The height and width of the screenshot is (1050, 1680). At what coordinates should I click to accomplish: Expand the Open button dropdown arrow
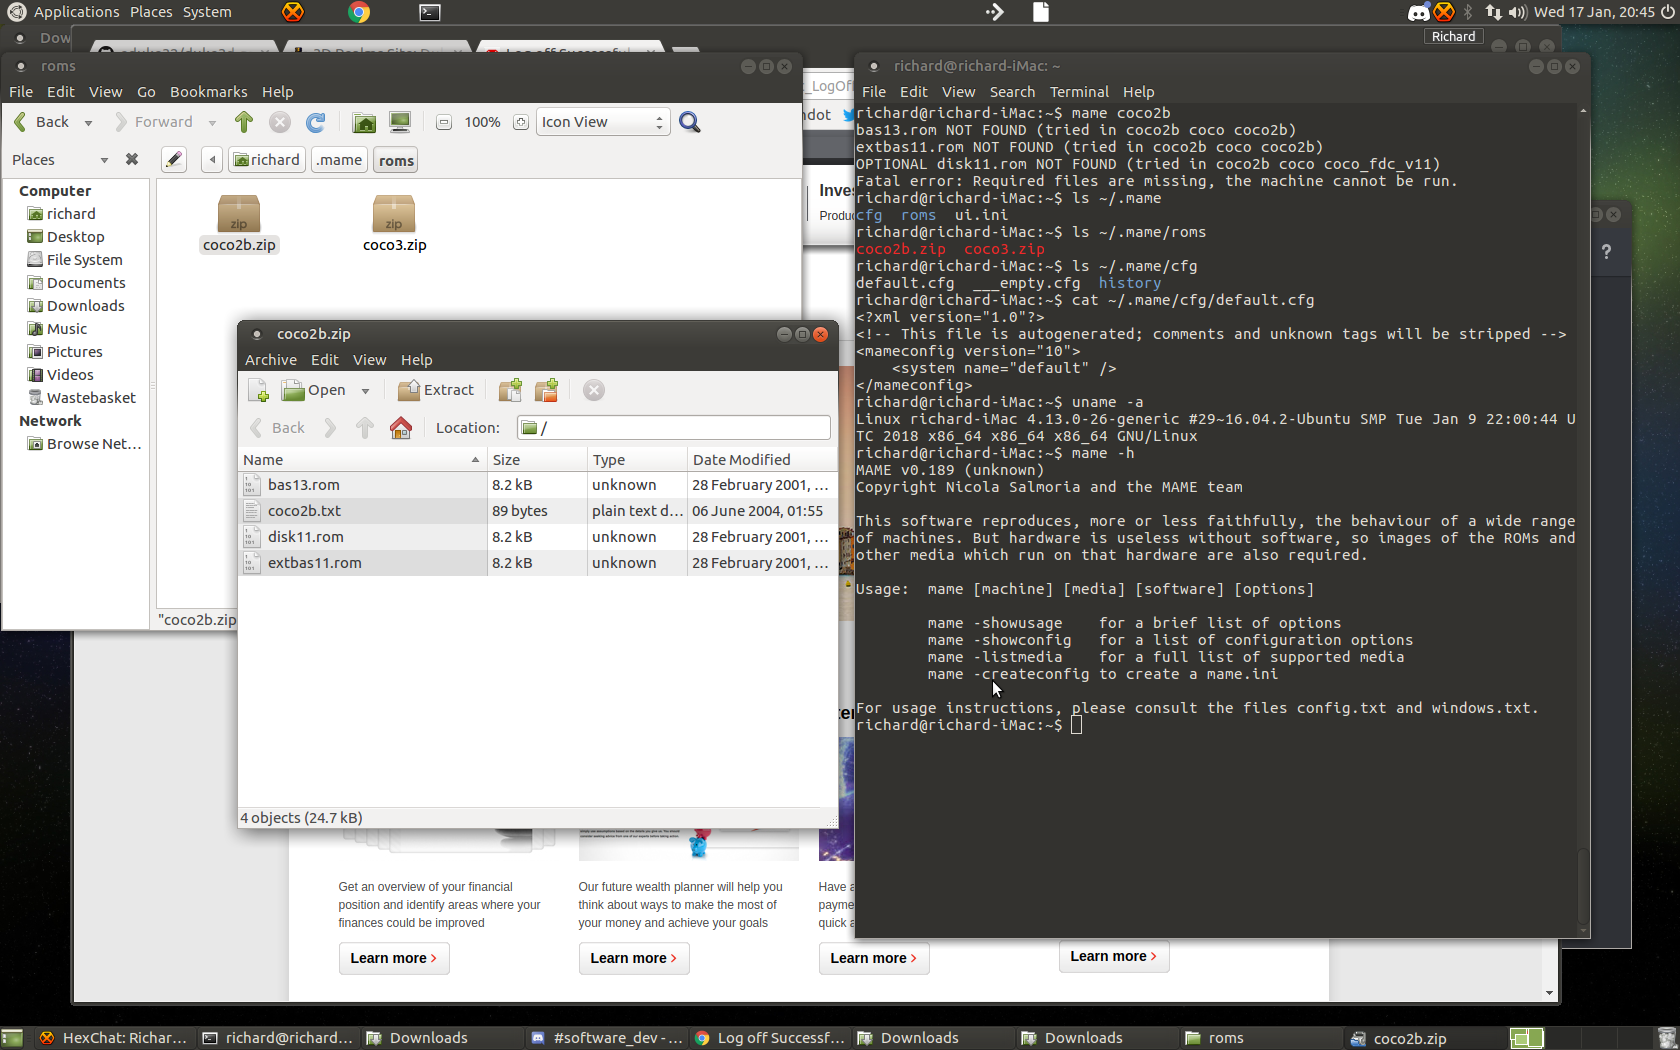366,390
